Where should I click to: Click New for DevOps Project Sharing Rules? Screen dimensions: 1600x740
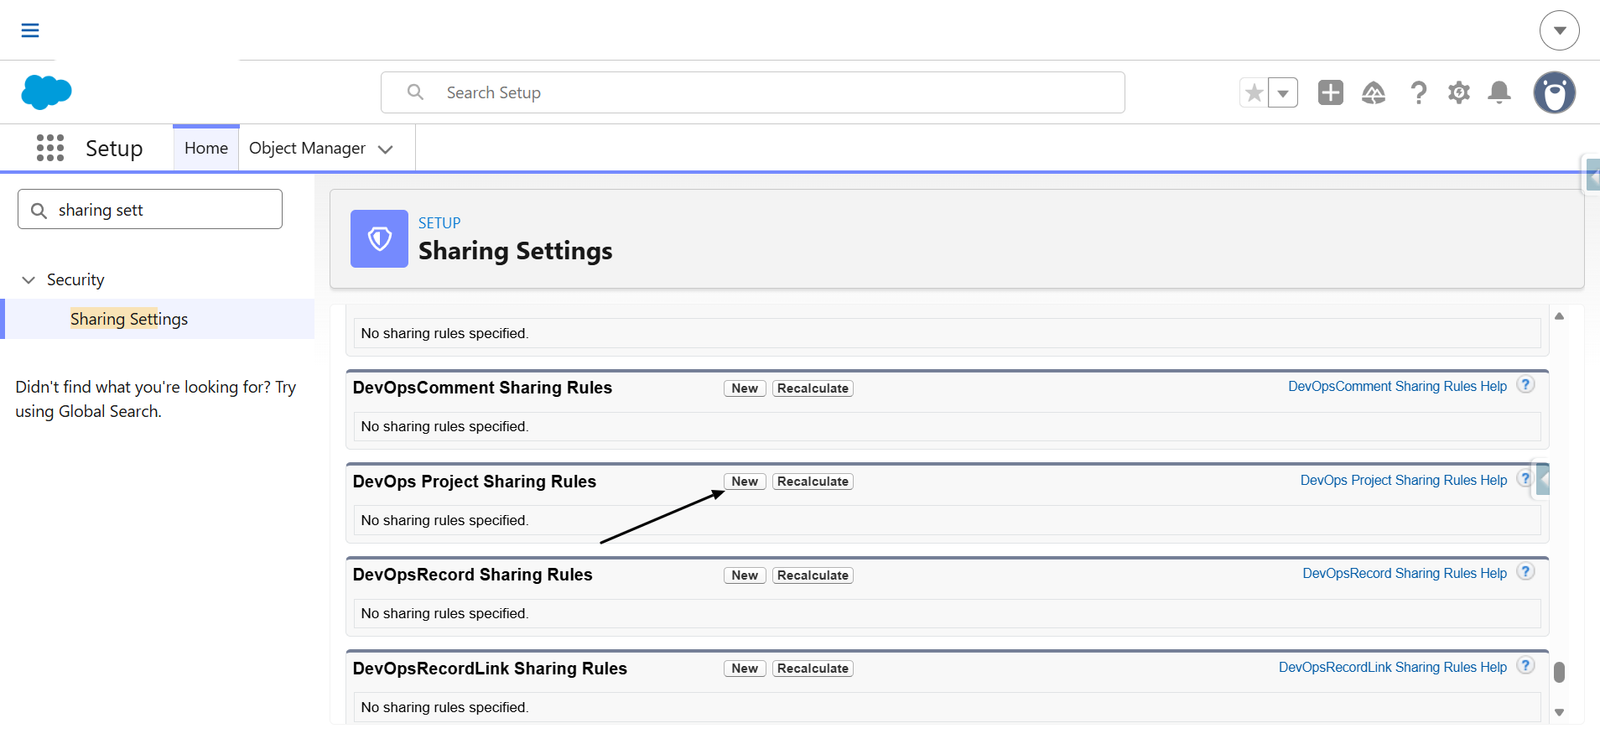point(745,481)
